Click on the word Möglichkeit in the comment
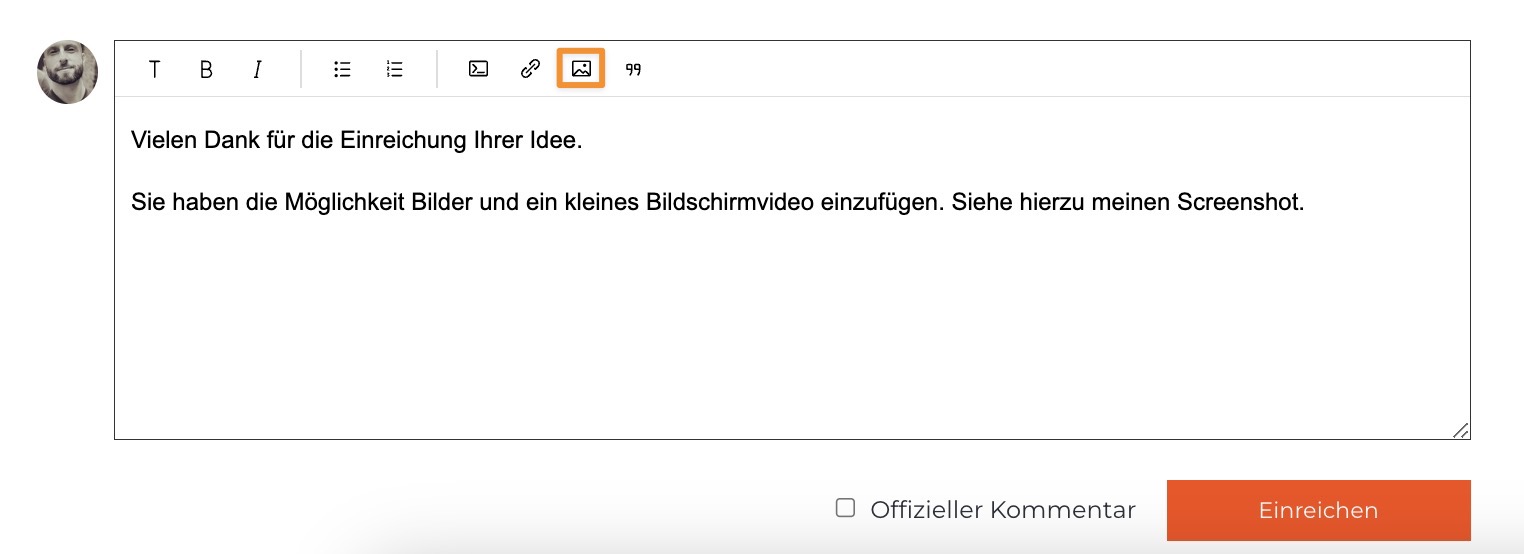The height and width of the screenshot is (554, 1524). pos(331,203)
